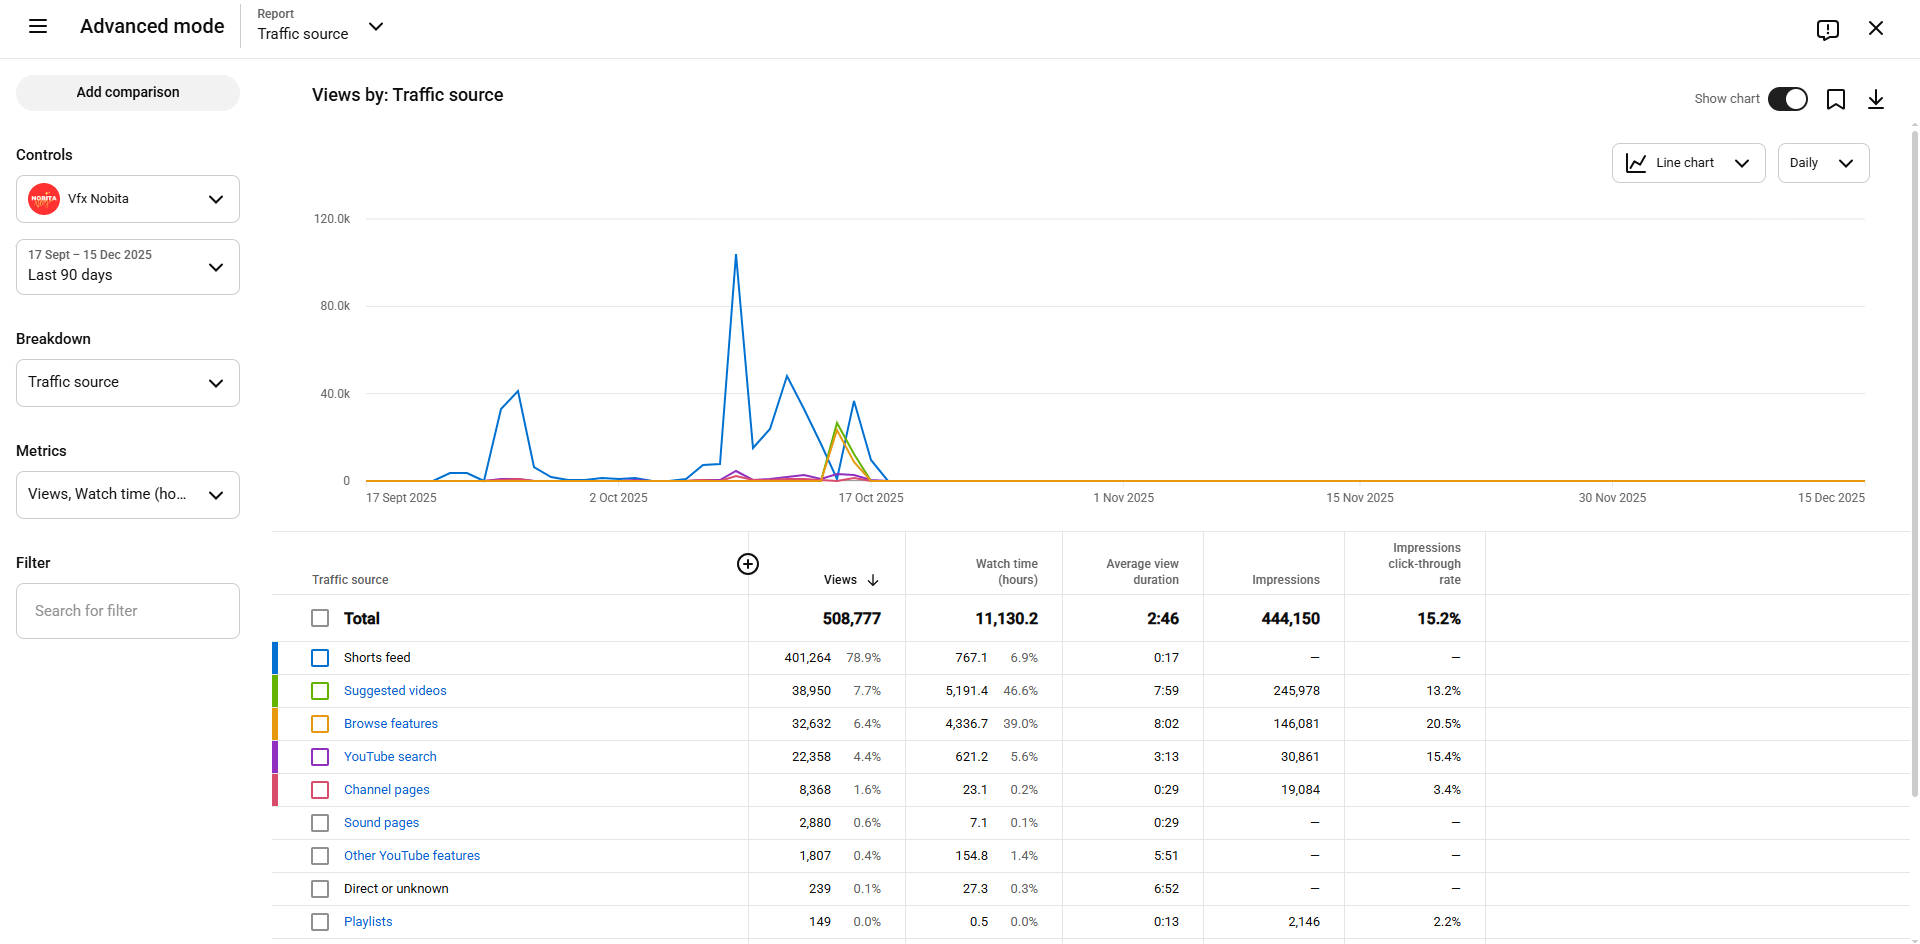This screenshot has width=1920, height=944.
Task: Toggle the Show chart switch off
Action: click(1787, 99)
